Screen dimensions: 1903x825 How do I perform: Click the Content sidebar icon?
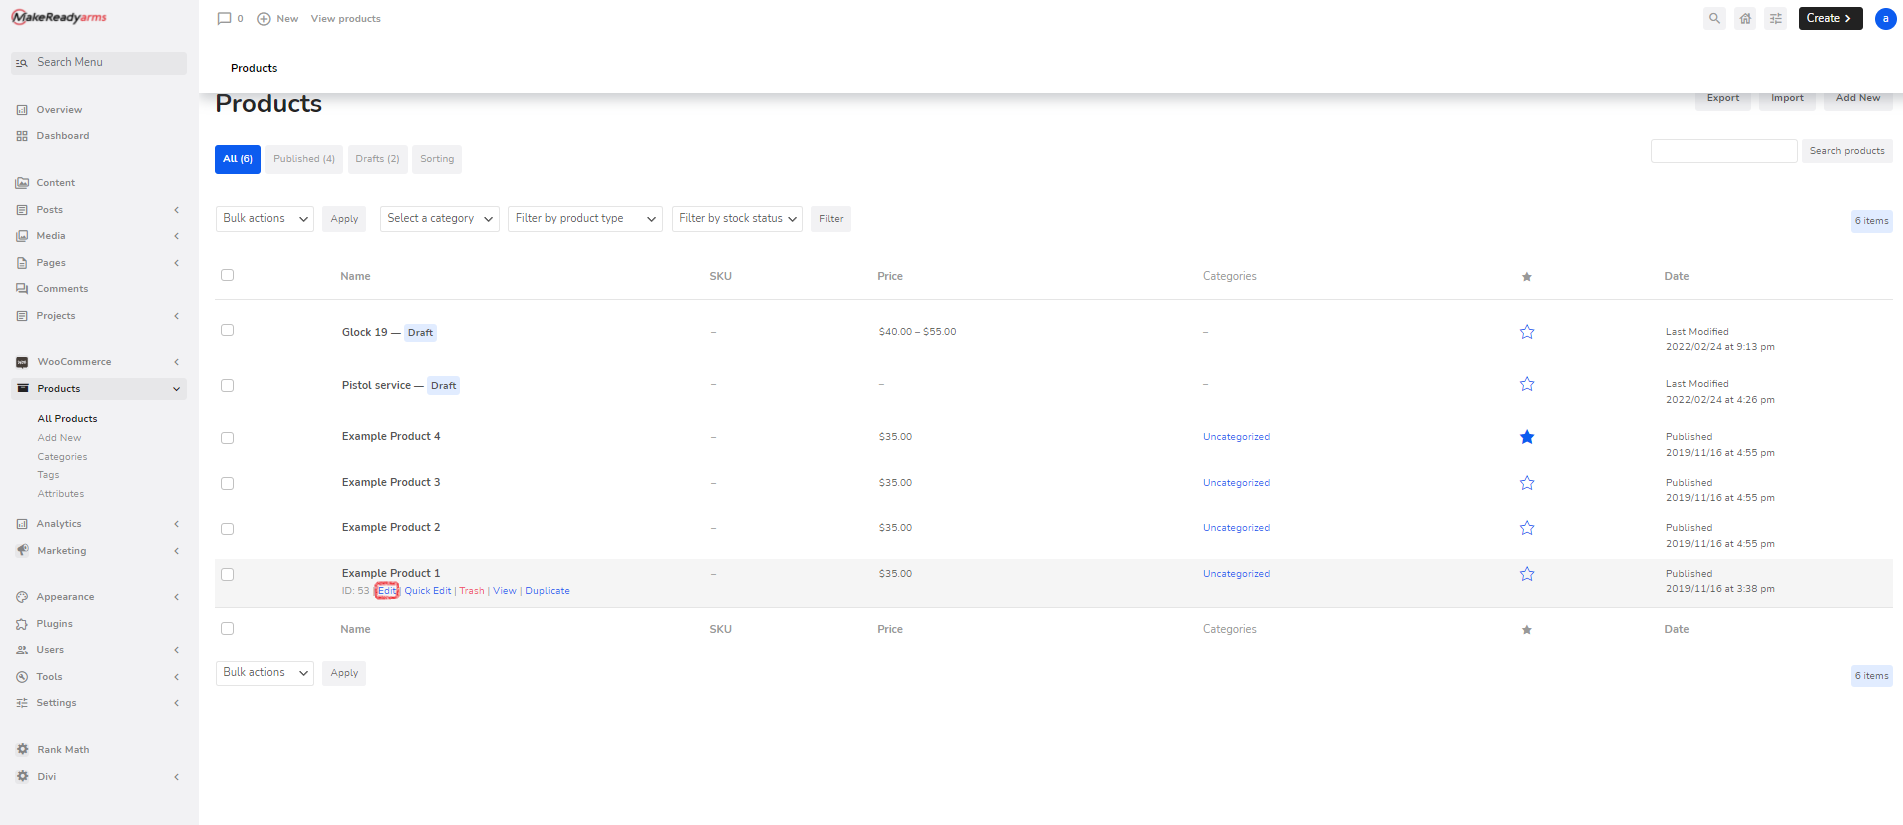click(22, 183)
